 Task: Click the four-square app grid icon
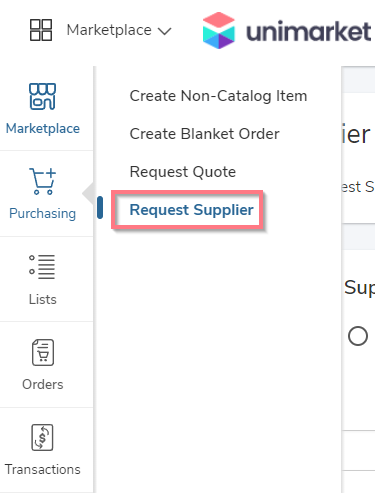point(41,30)
